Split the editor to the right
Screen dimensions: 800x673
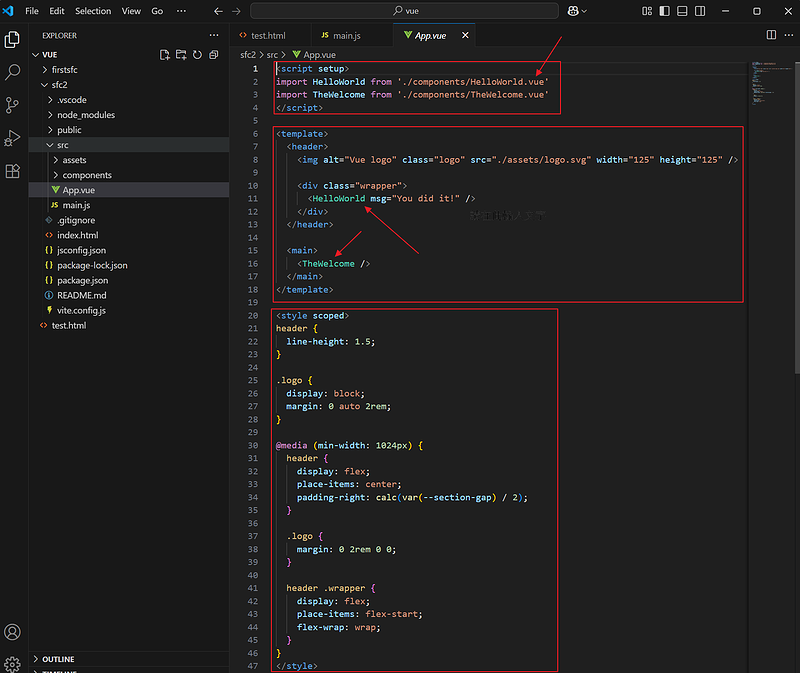(x=771, y=35)
